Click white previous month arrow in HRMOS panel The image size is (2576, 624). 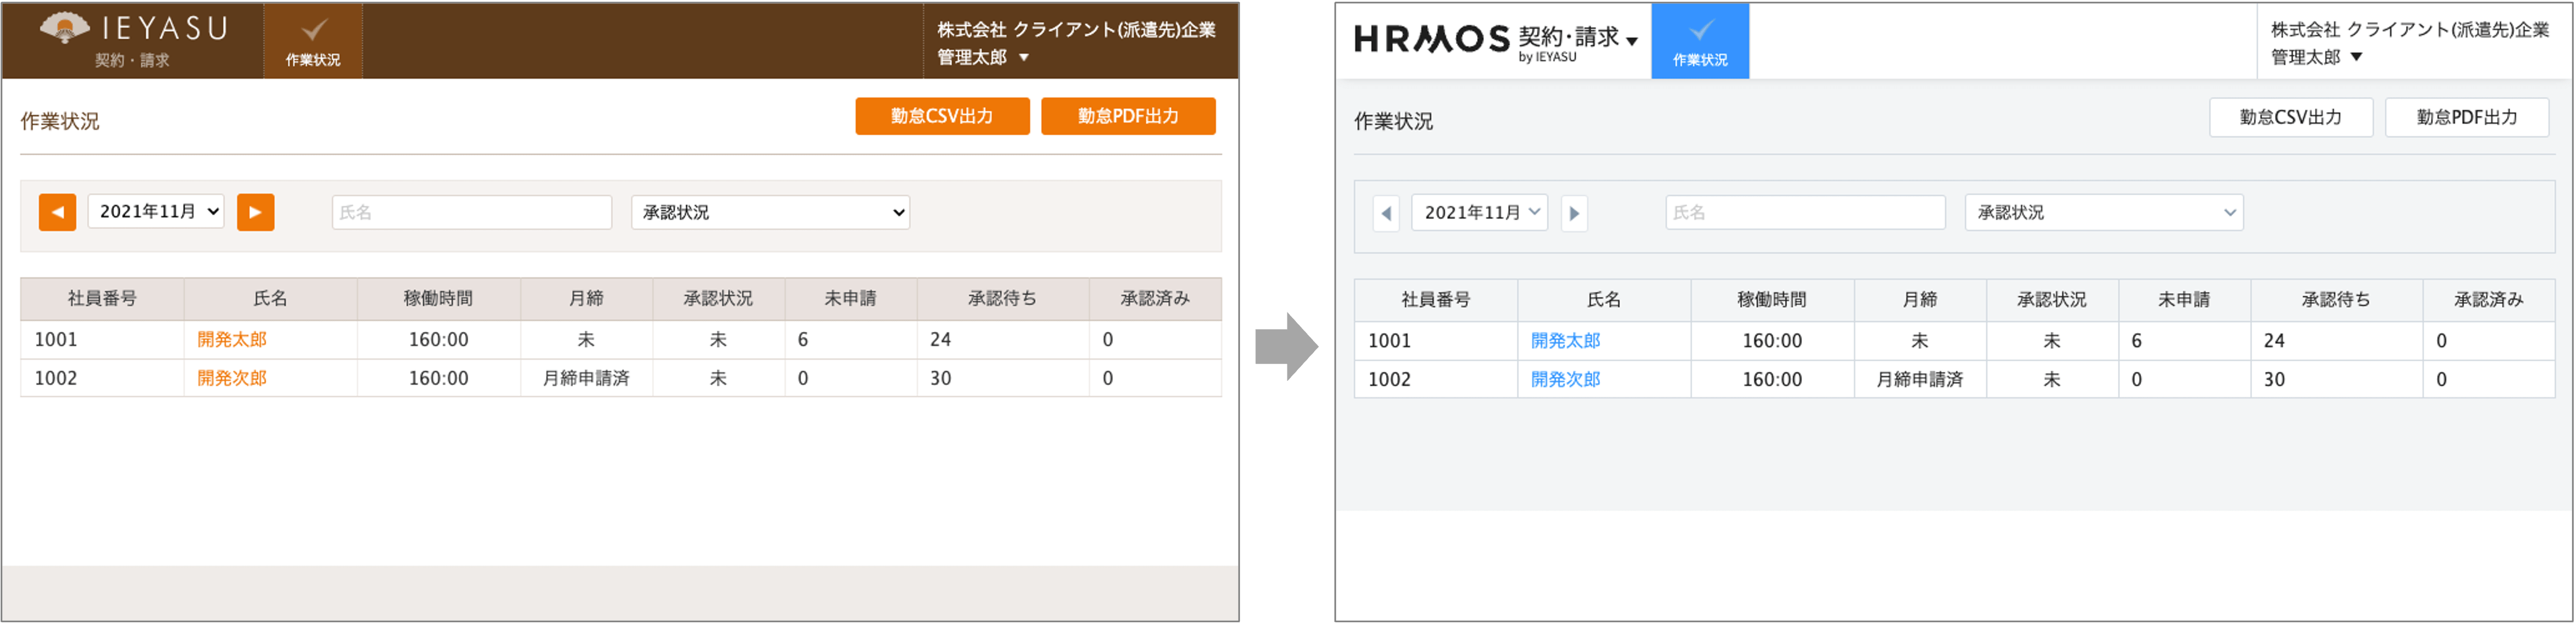click(x=1386, y=213)
